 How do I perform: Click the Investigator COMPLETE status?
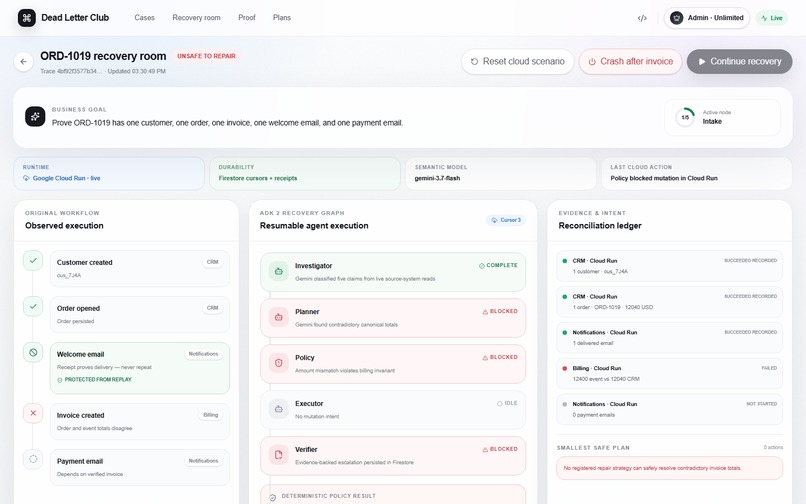[498, 265]
